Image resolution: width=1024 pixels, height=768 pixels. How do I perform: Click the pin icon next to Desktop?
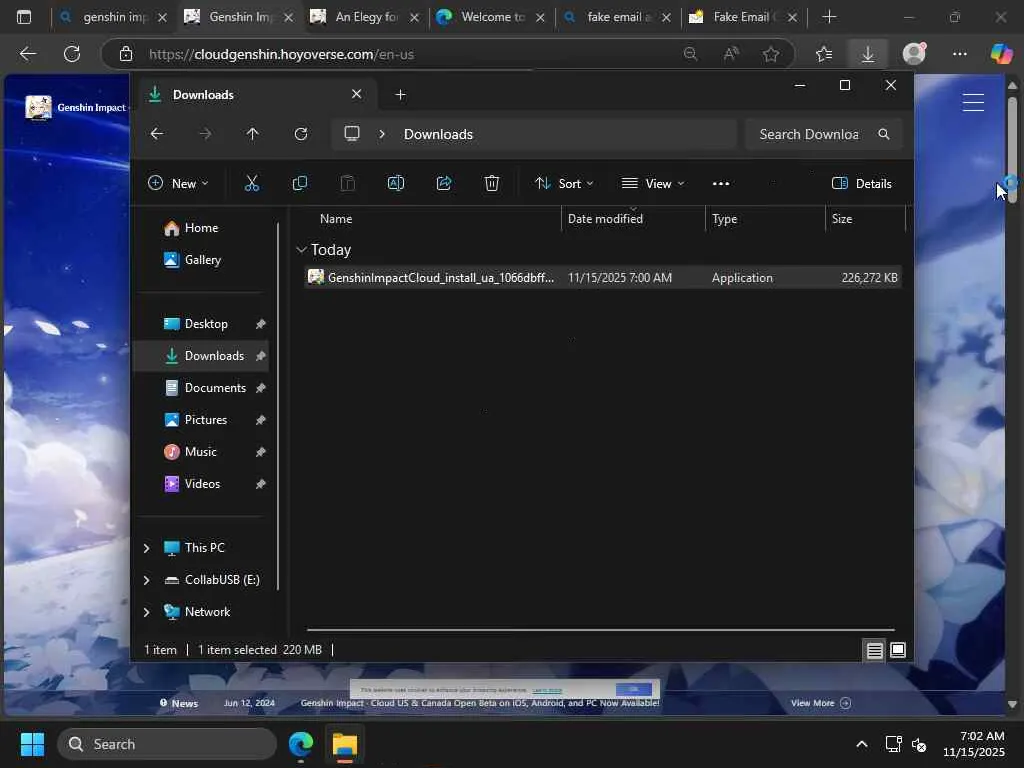coord(261,324)
